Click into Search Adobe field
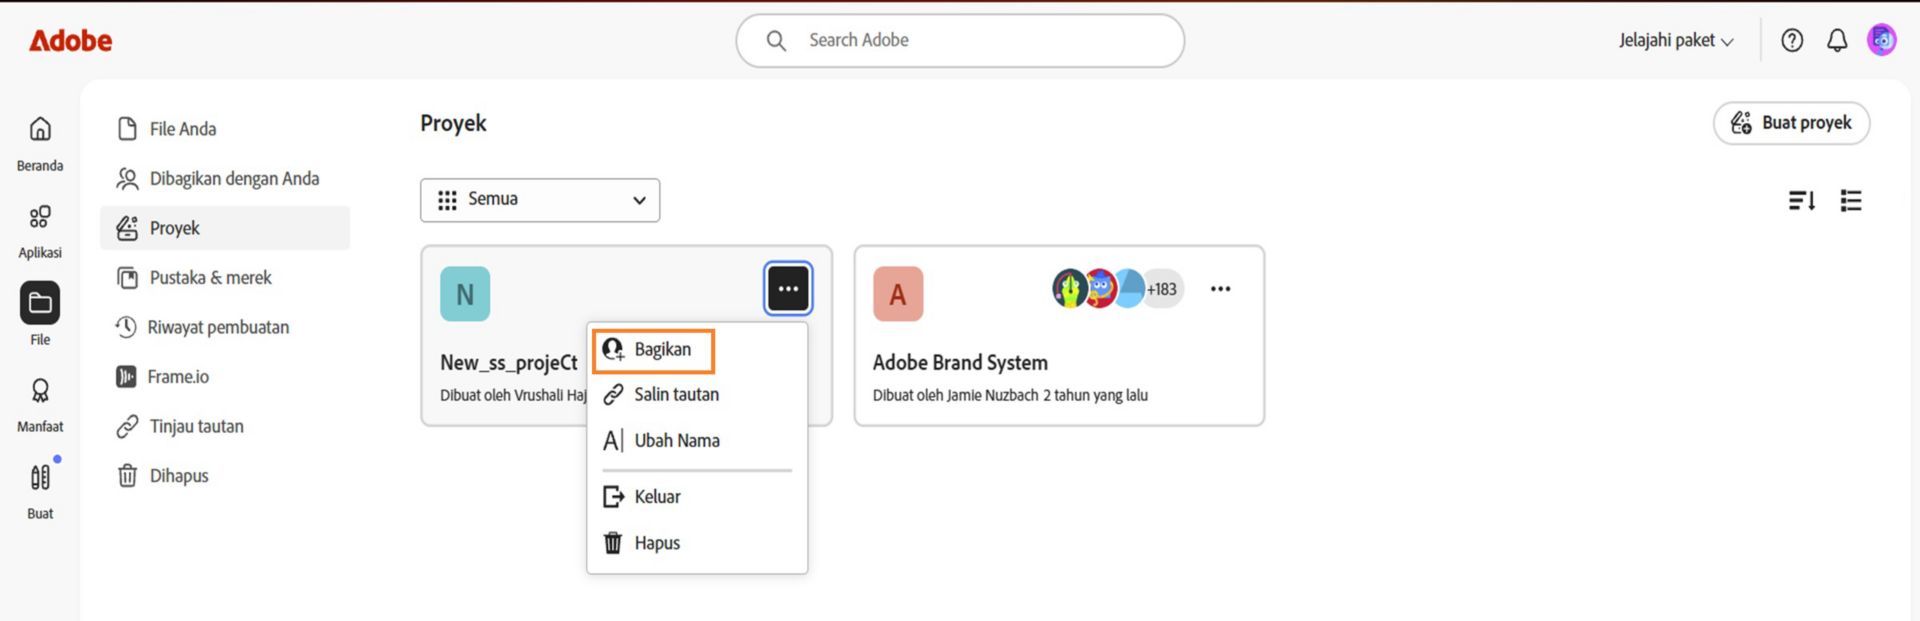1920x621 pixels. point(960,40)
